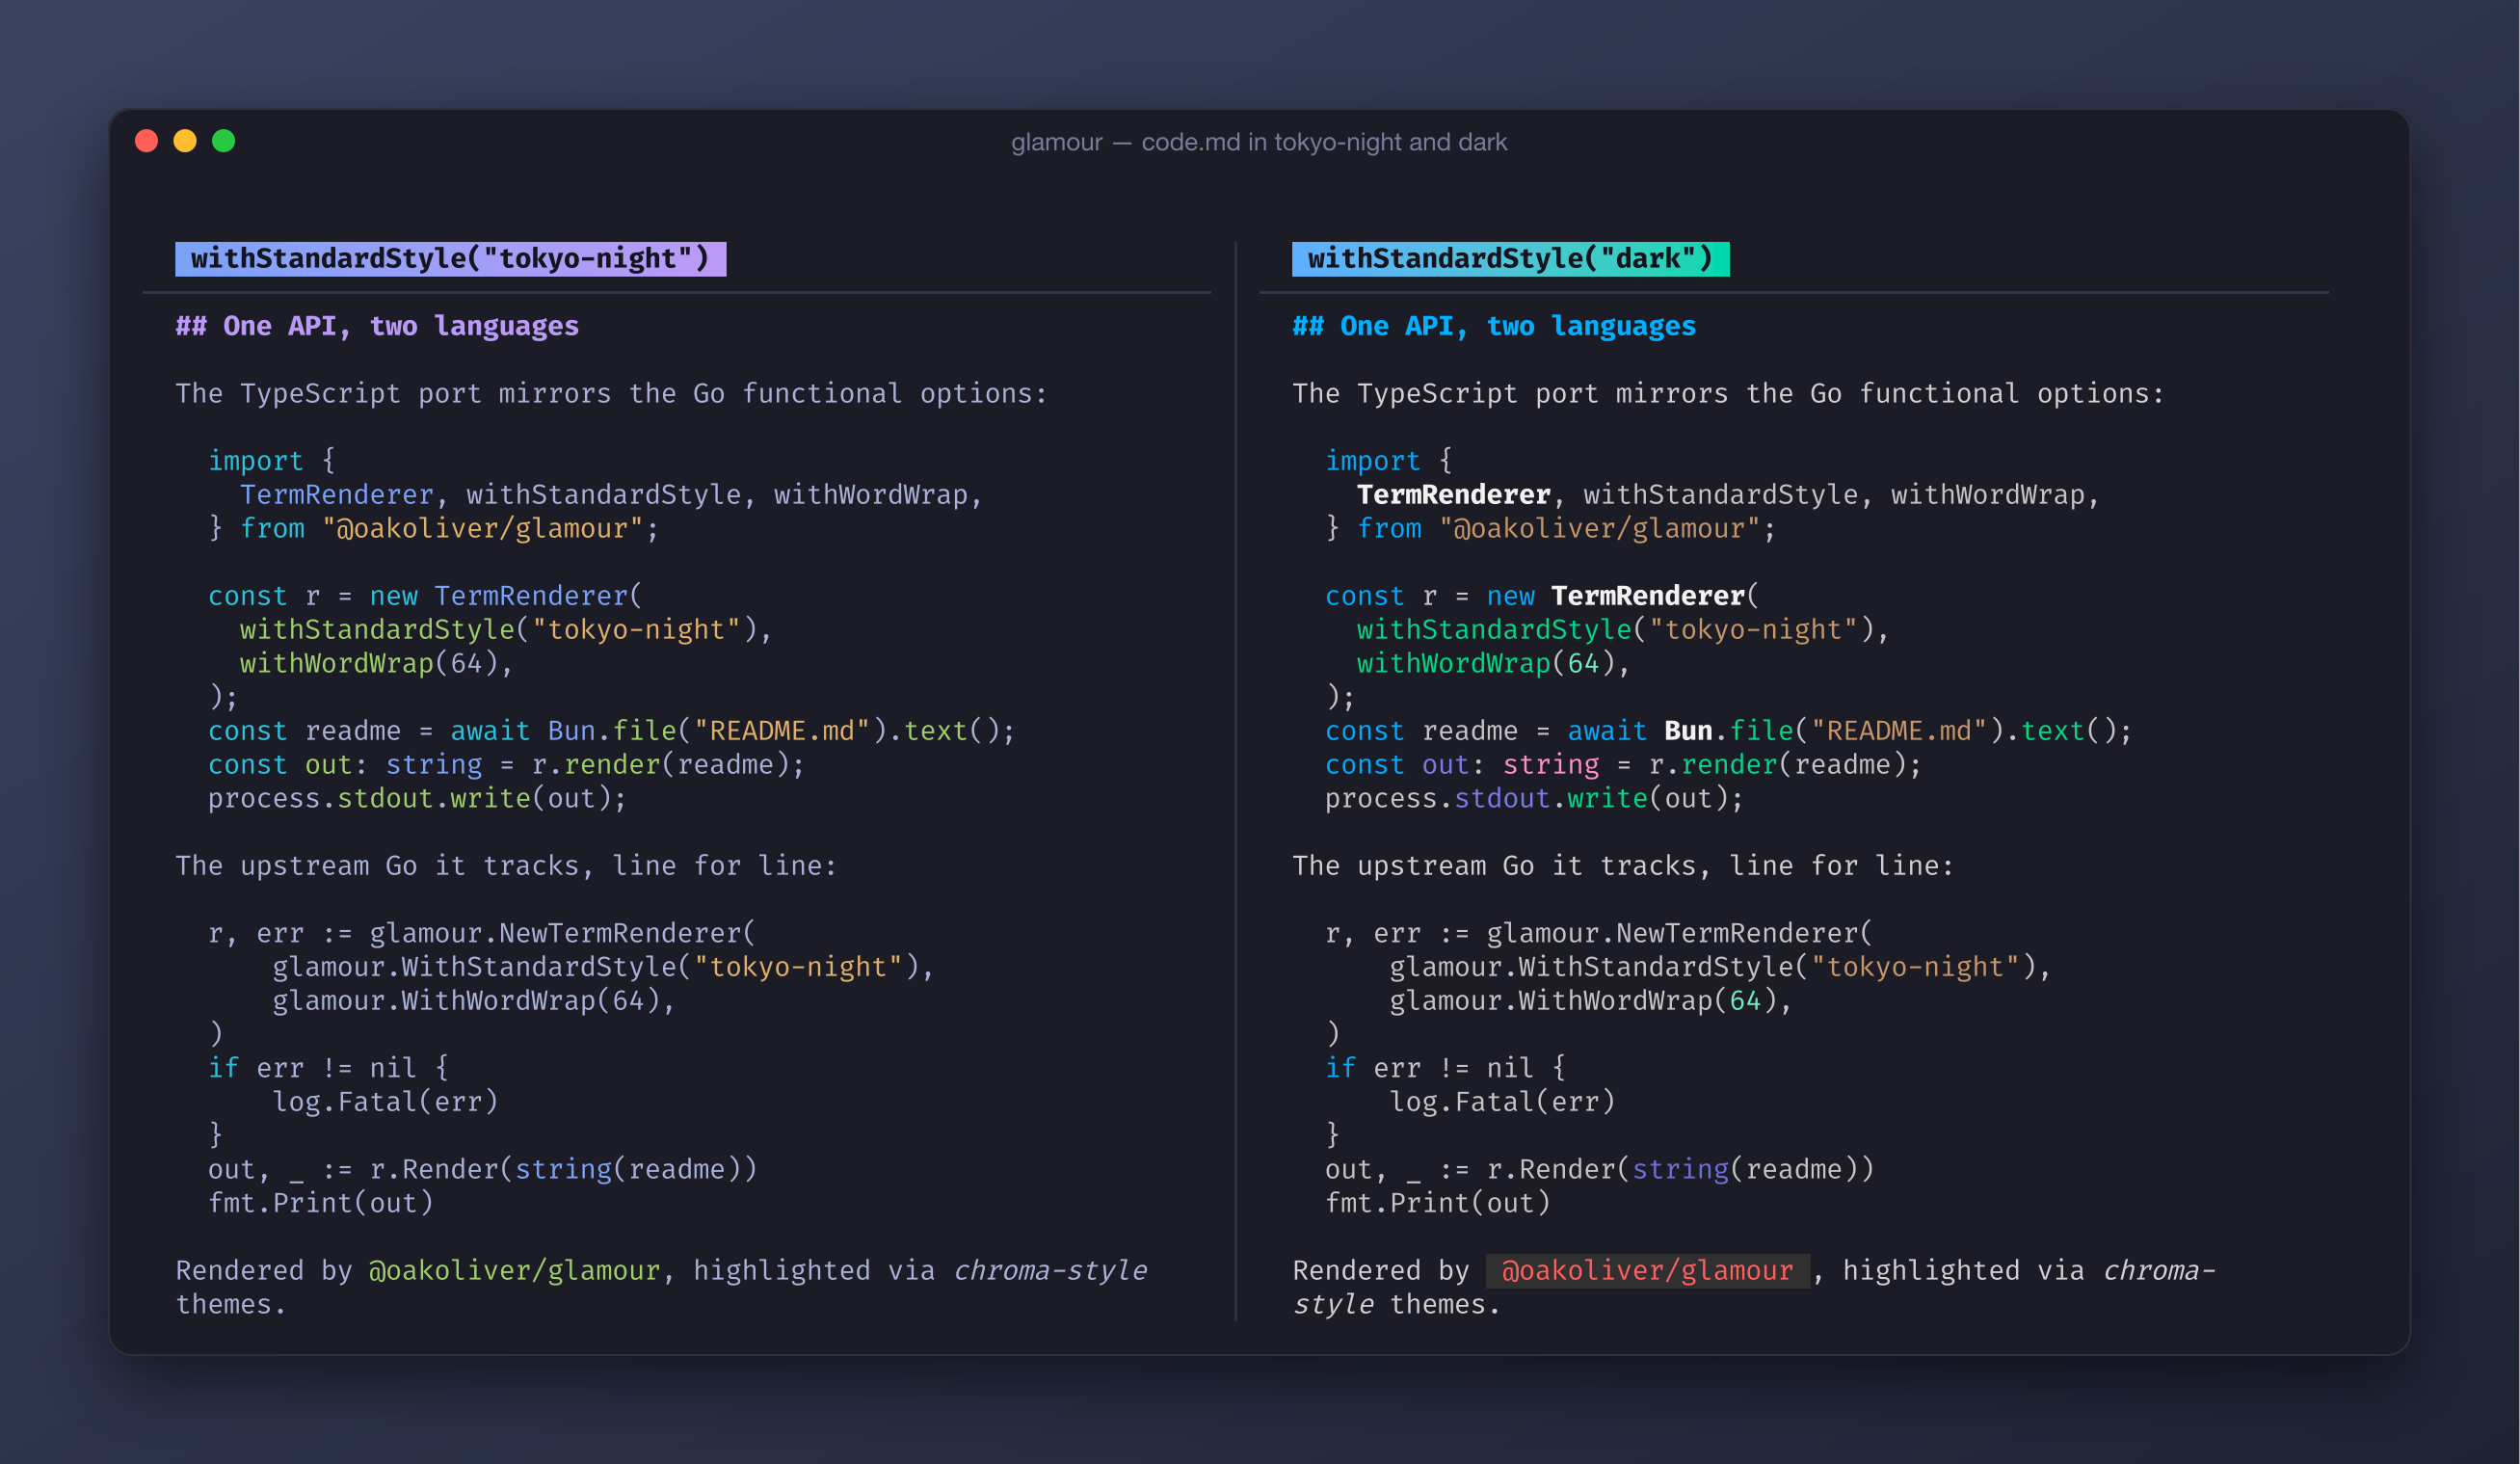Click the yellow minimize window button
The image size is (2520, 1464).
point(185,141)
